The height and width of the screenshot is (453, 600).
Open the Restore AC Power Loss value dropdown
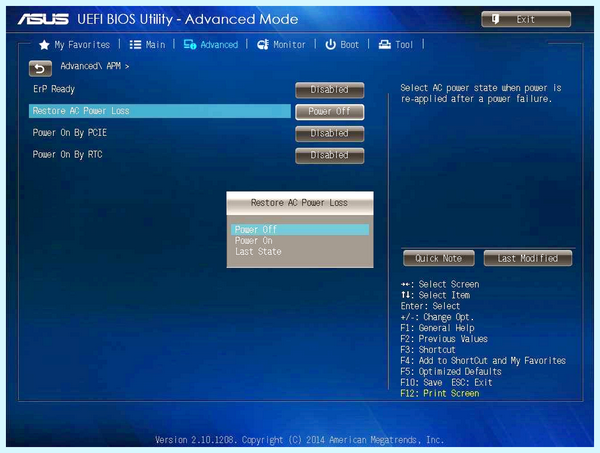pyautogui.click(x=329, y=112)
